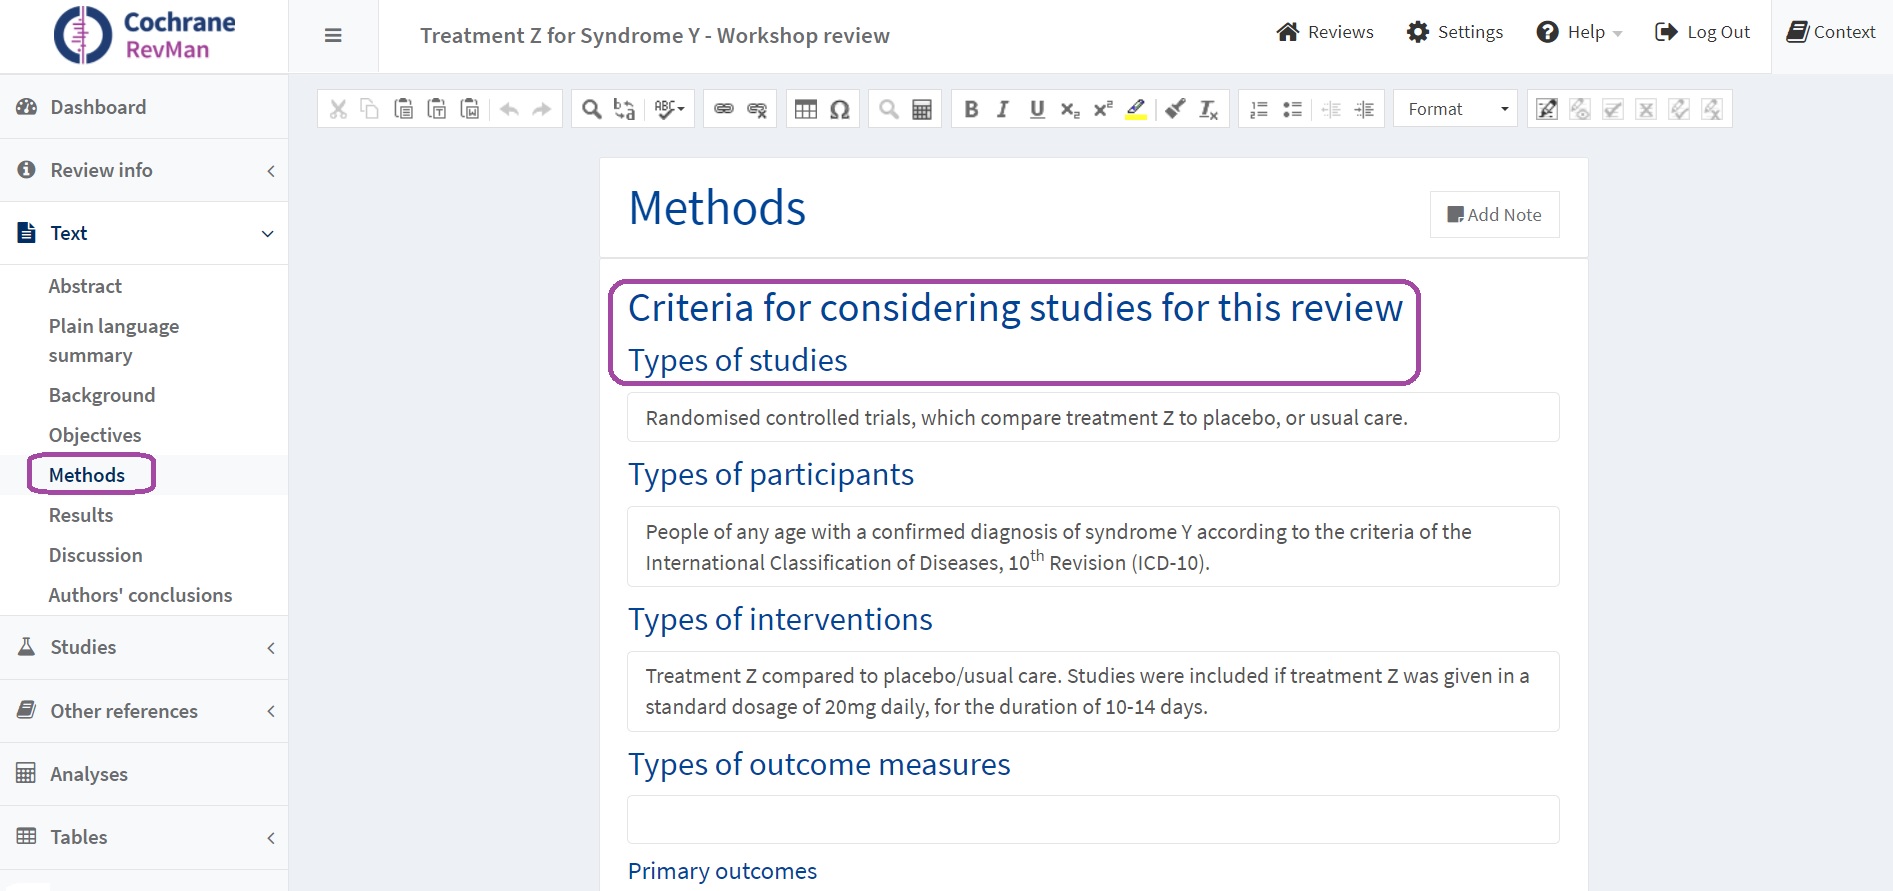Go to Dashboard in the sidebar
This screenshot has height=891, width=1893.
point(98,107)
